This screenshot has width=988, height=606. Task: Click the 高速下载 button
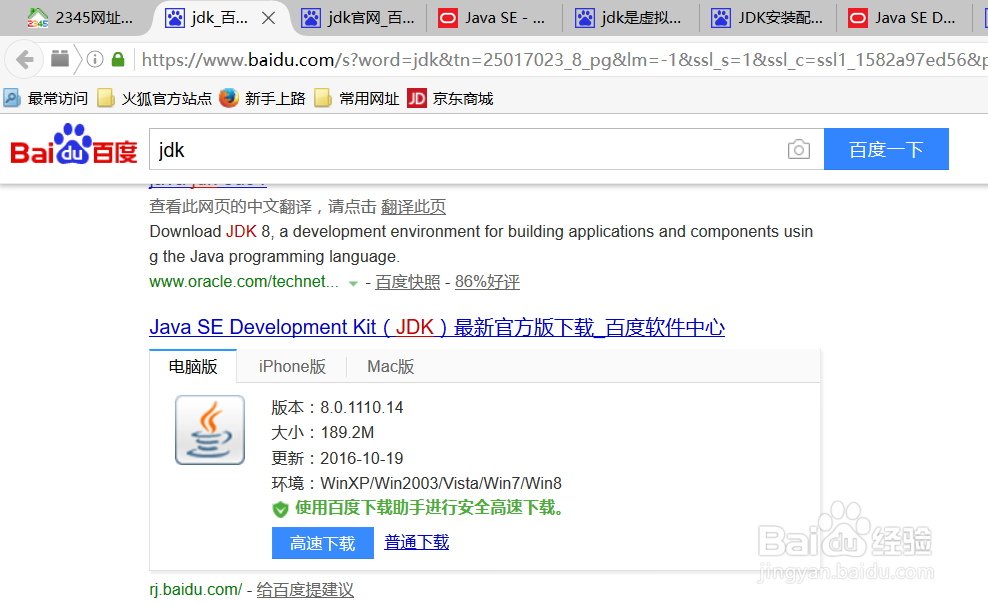[x=323, y=543]
